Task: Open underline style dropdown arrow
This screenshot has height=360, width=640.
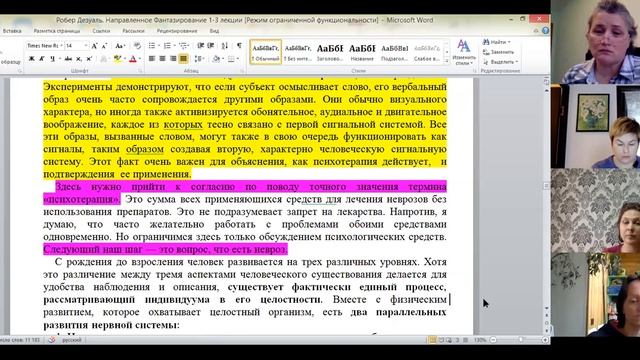Action: tap(59, 59)
